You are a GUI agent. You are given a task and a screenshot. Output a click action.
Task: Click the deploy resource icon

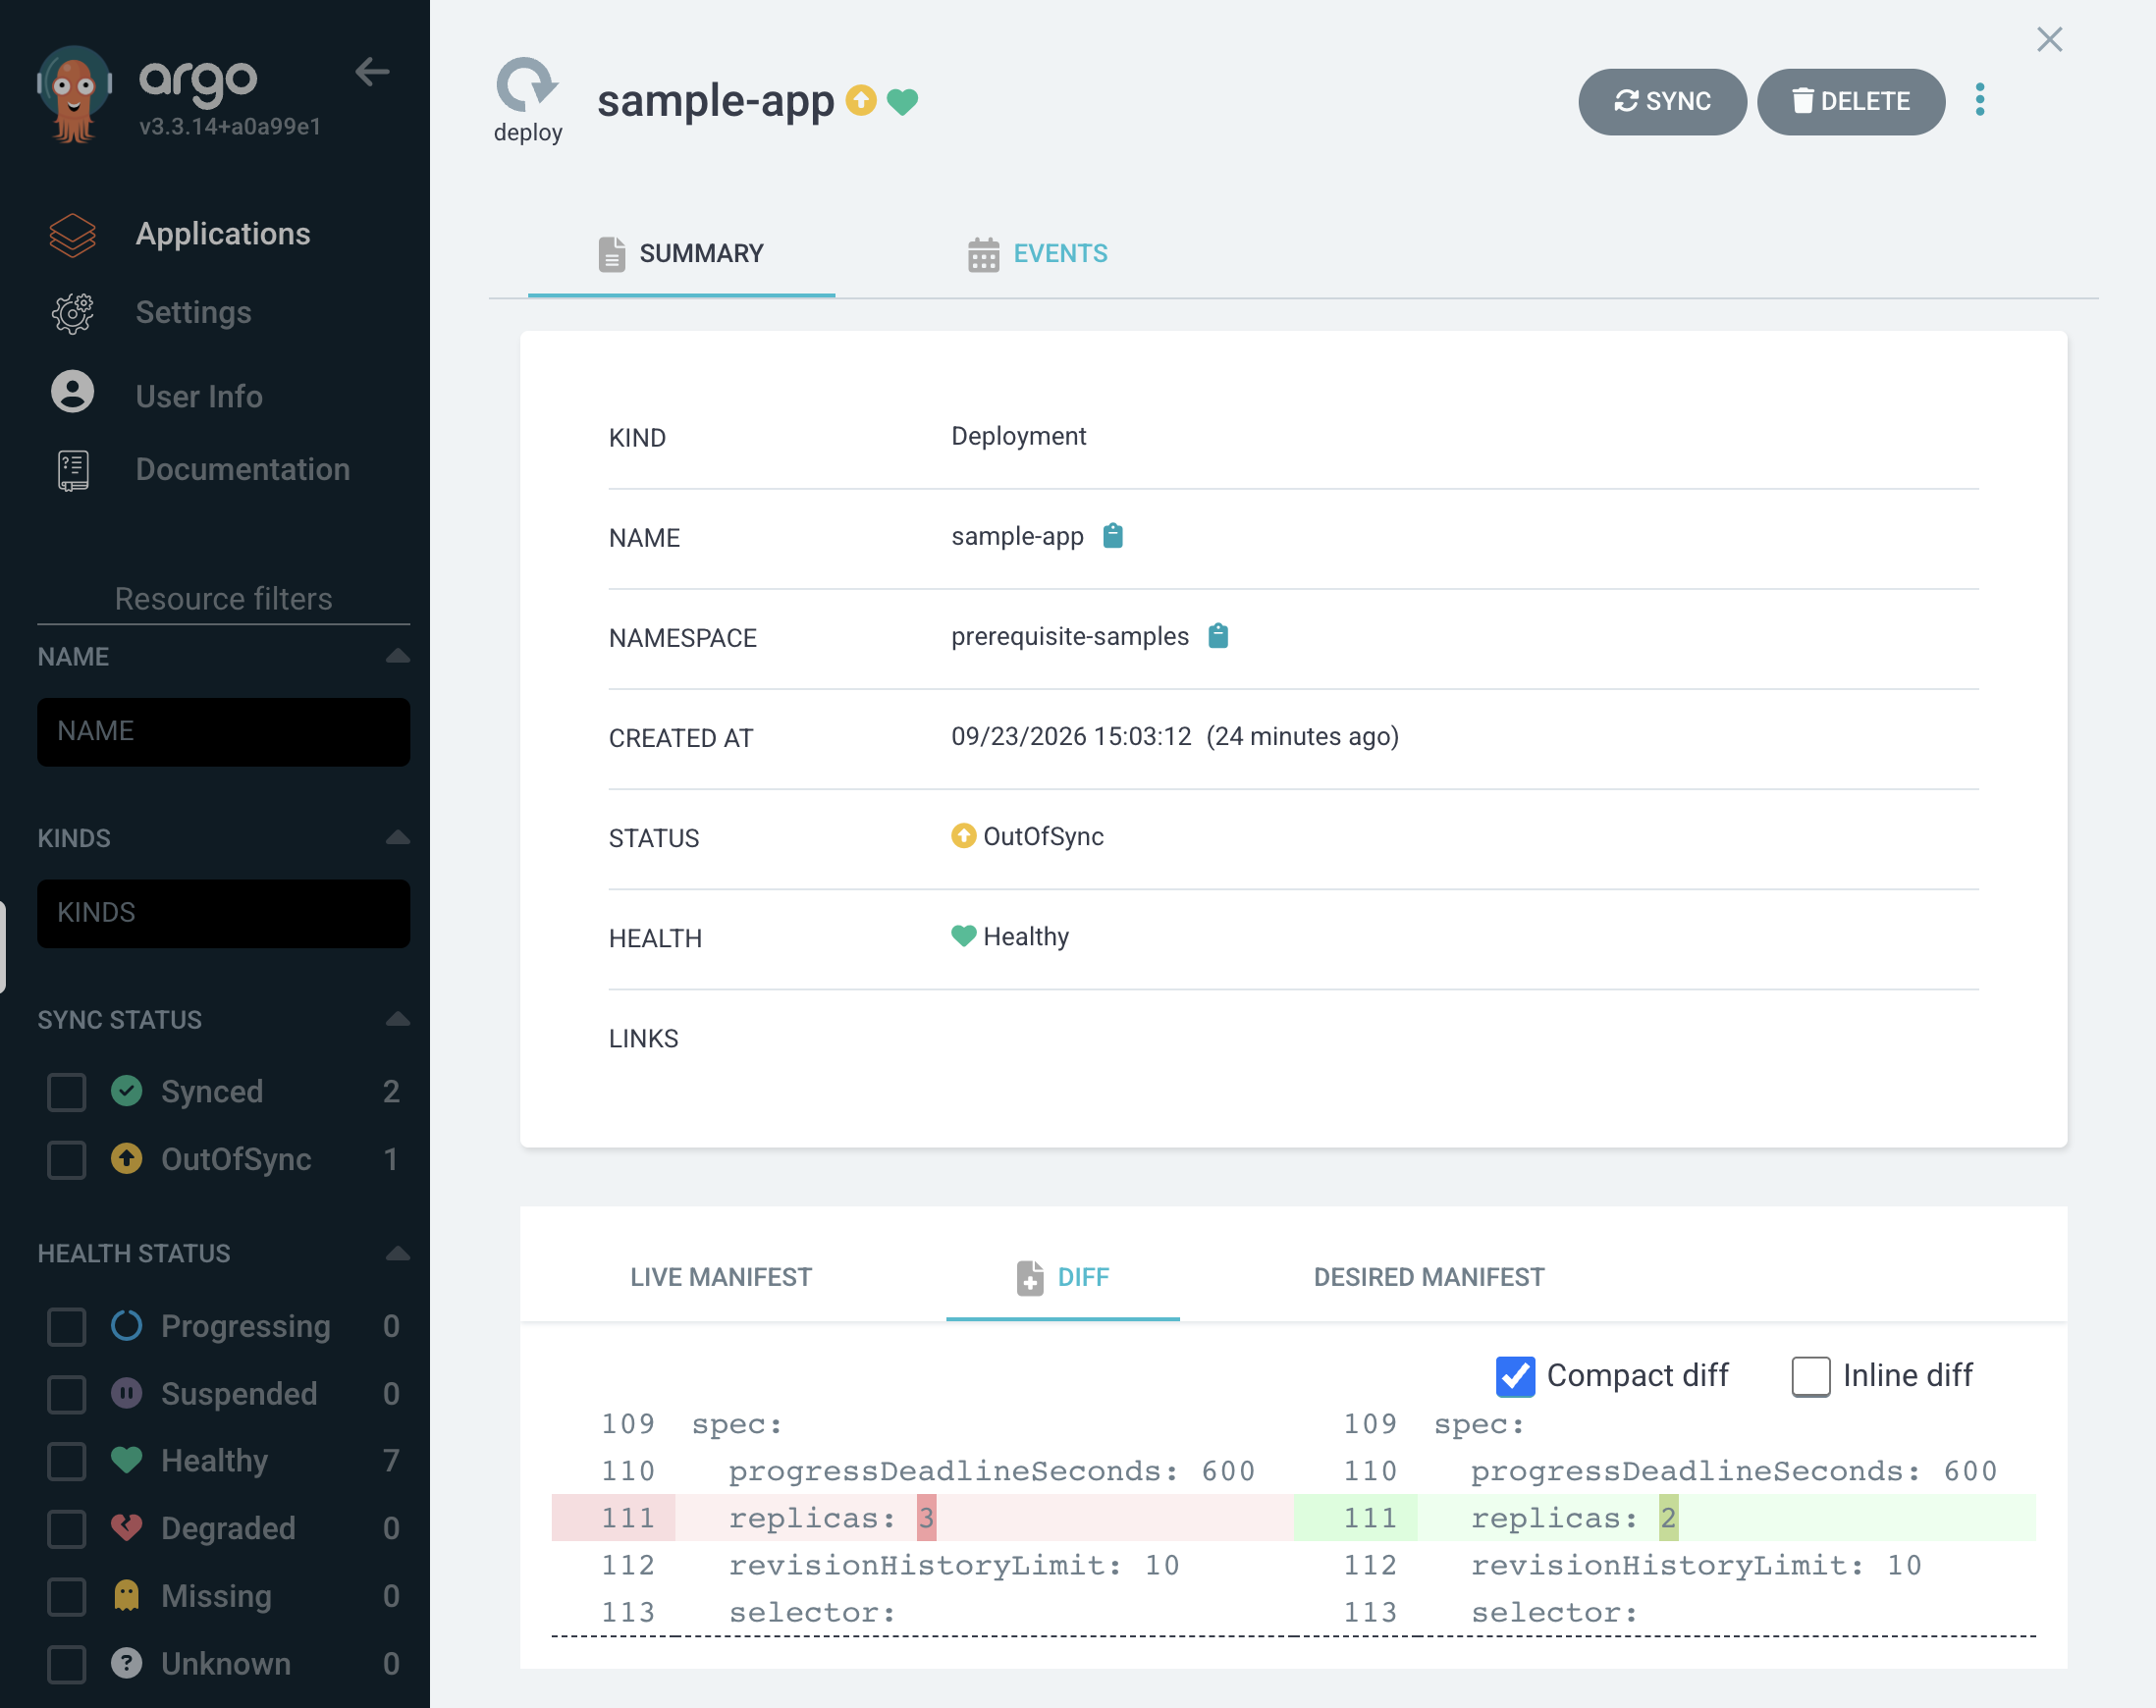[527, 86]
